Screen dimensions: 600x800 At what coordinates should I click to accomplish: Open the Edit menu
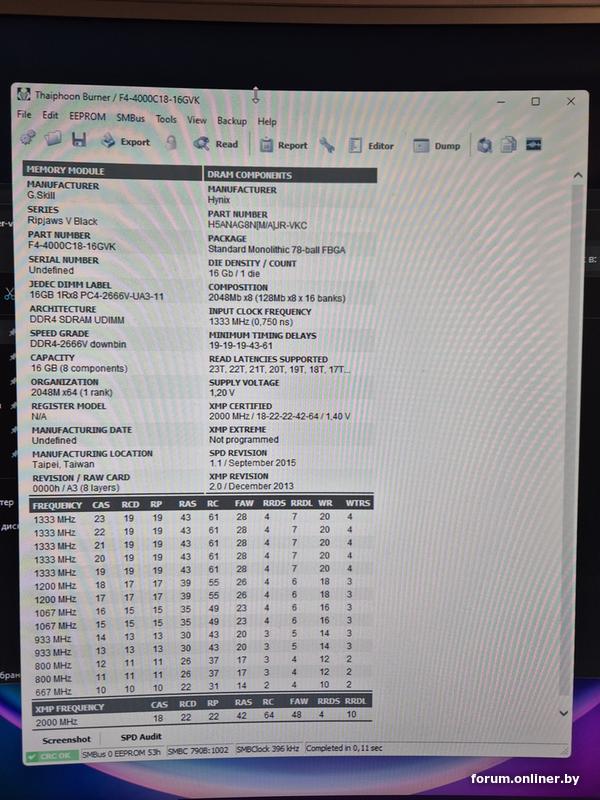coord(50,115)
